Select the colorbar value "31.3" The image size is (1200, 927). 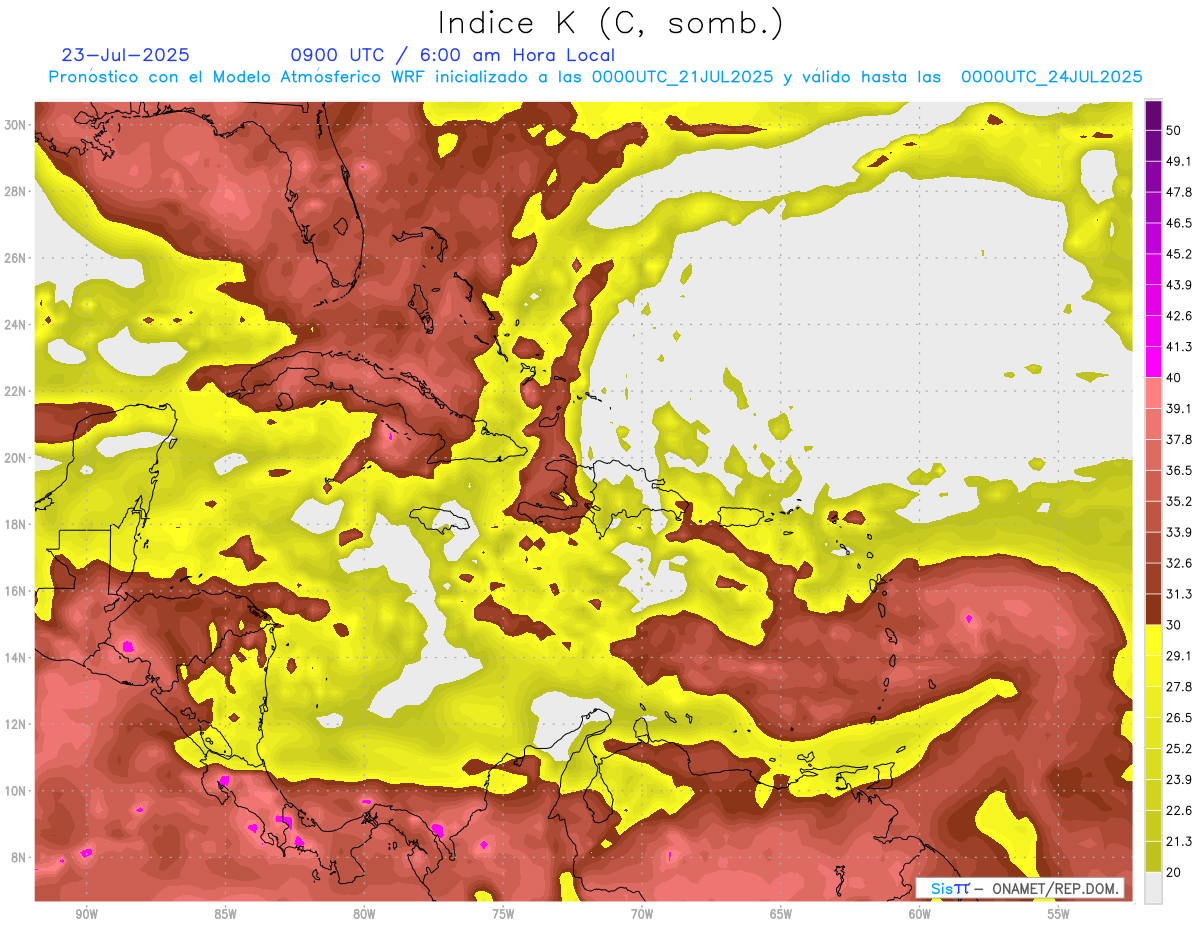pos(1179,594)
